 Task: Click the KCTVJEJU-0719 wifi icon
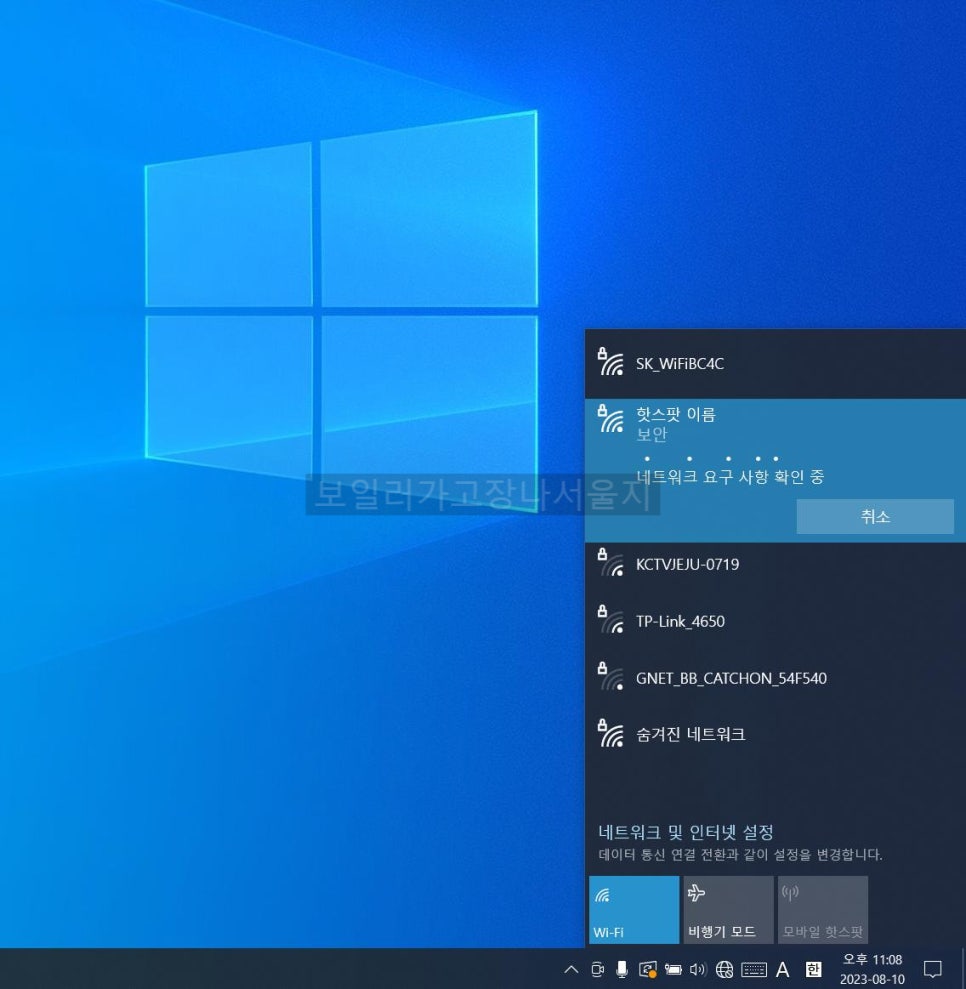pyautogui.click(x=610, y=563)
